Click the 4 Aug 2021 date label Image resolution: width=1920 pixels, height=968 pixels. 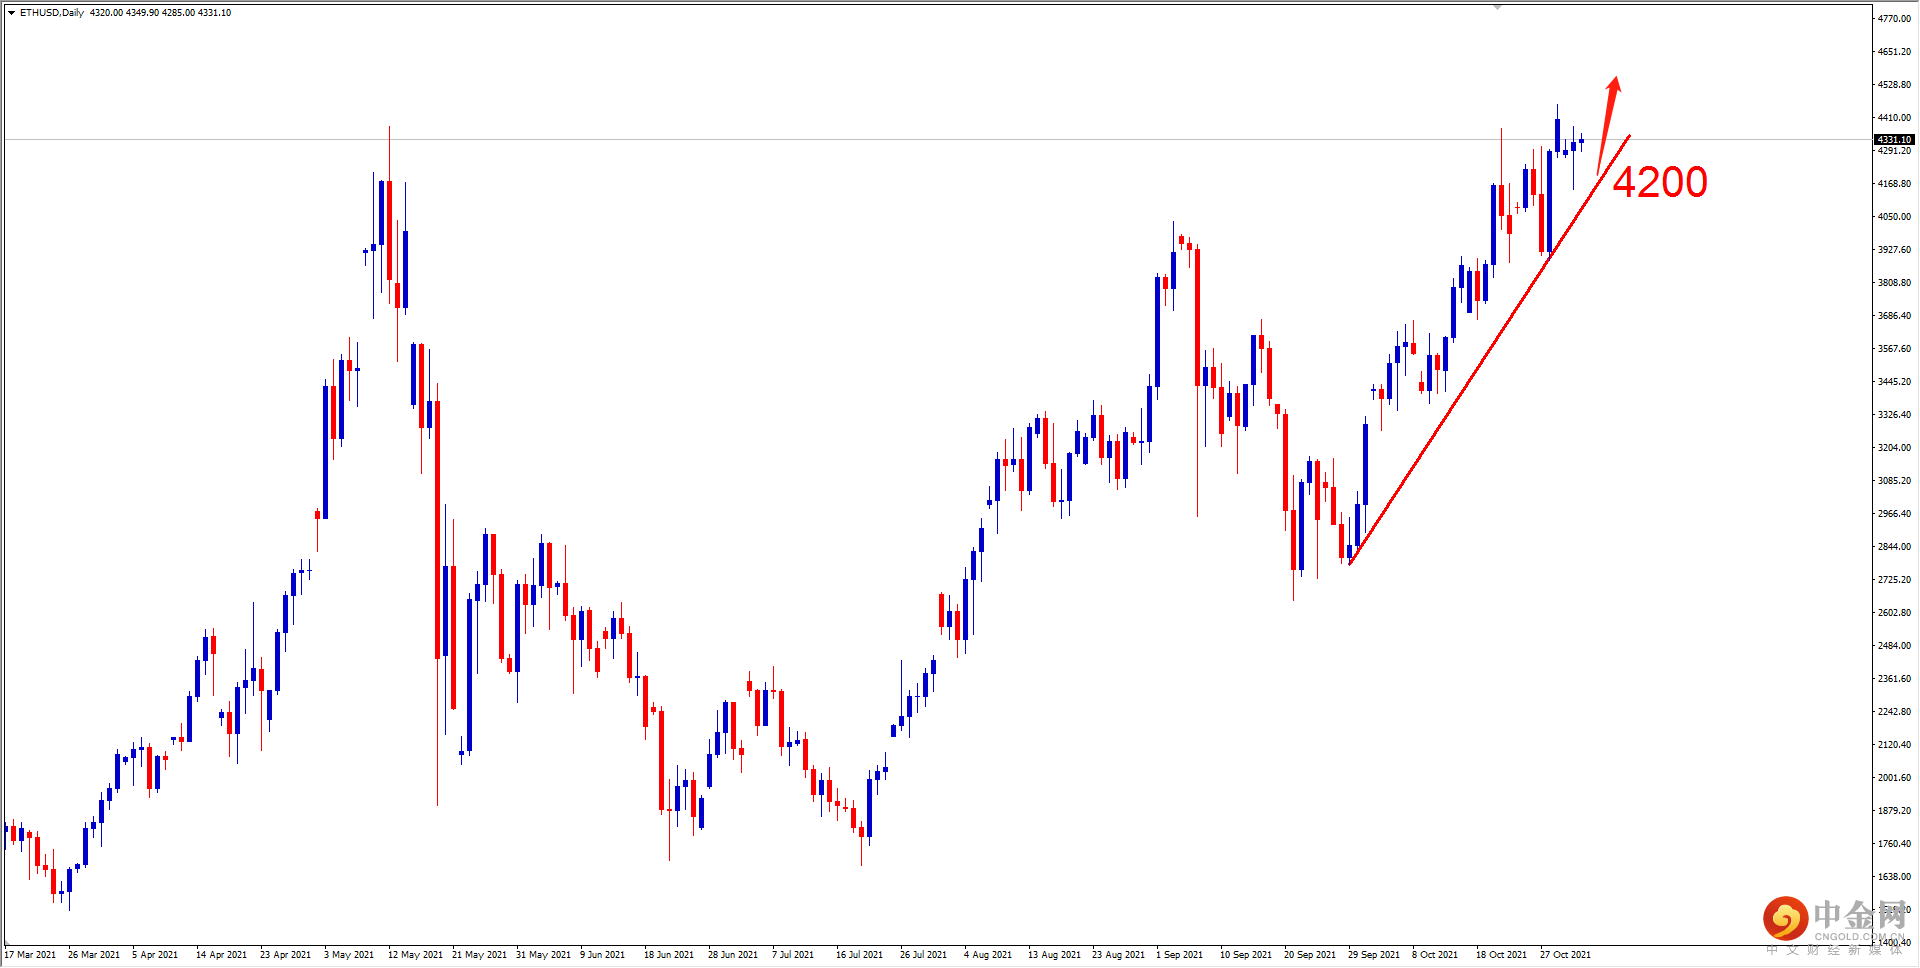point(988,955)
